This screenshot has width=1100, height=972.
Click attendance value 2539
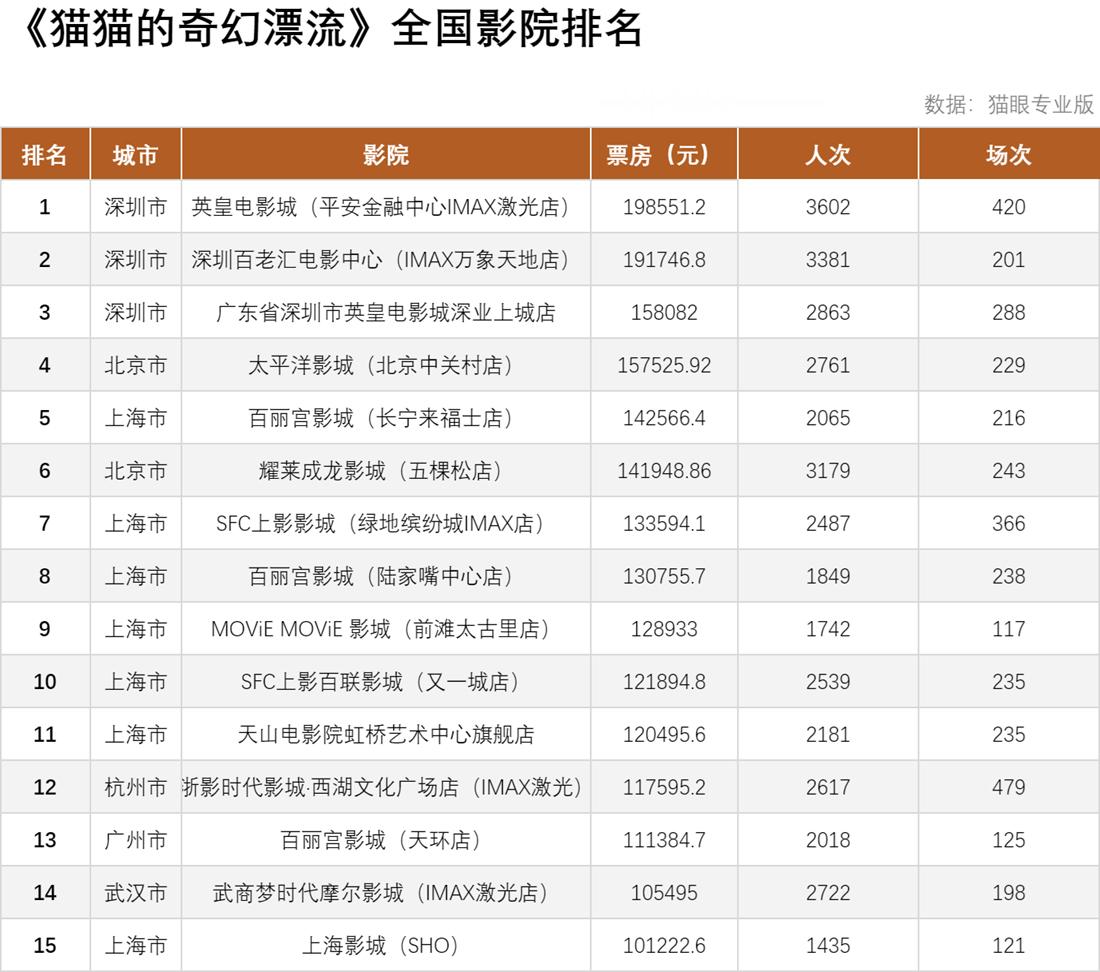click(828, 682)
